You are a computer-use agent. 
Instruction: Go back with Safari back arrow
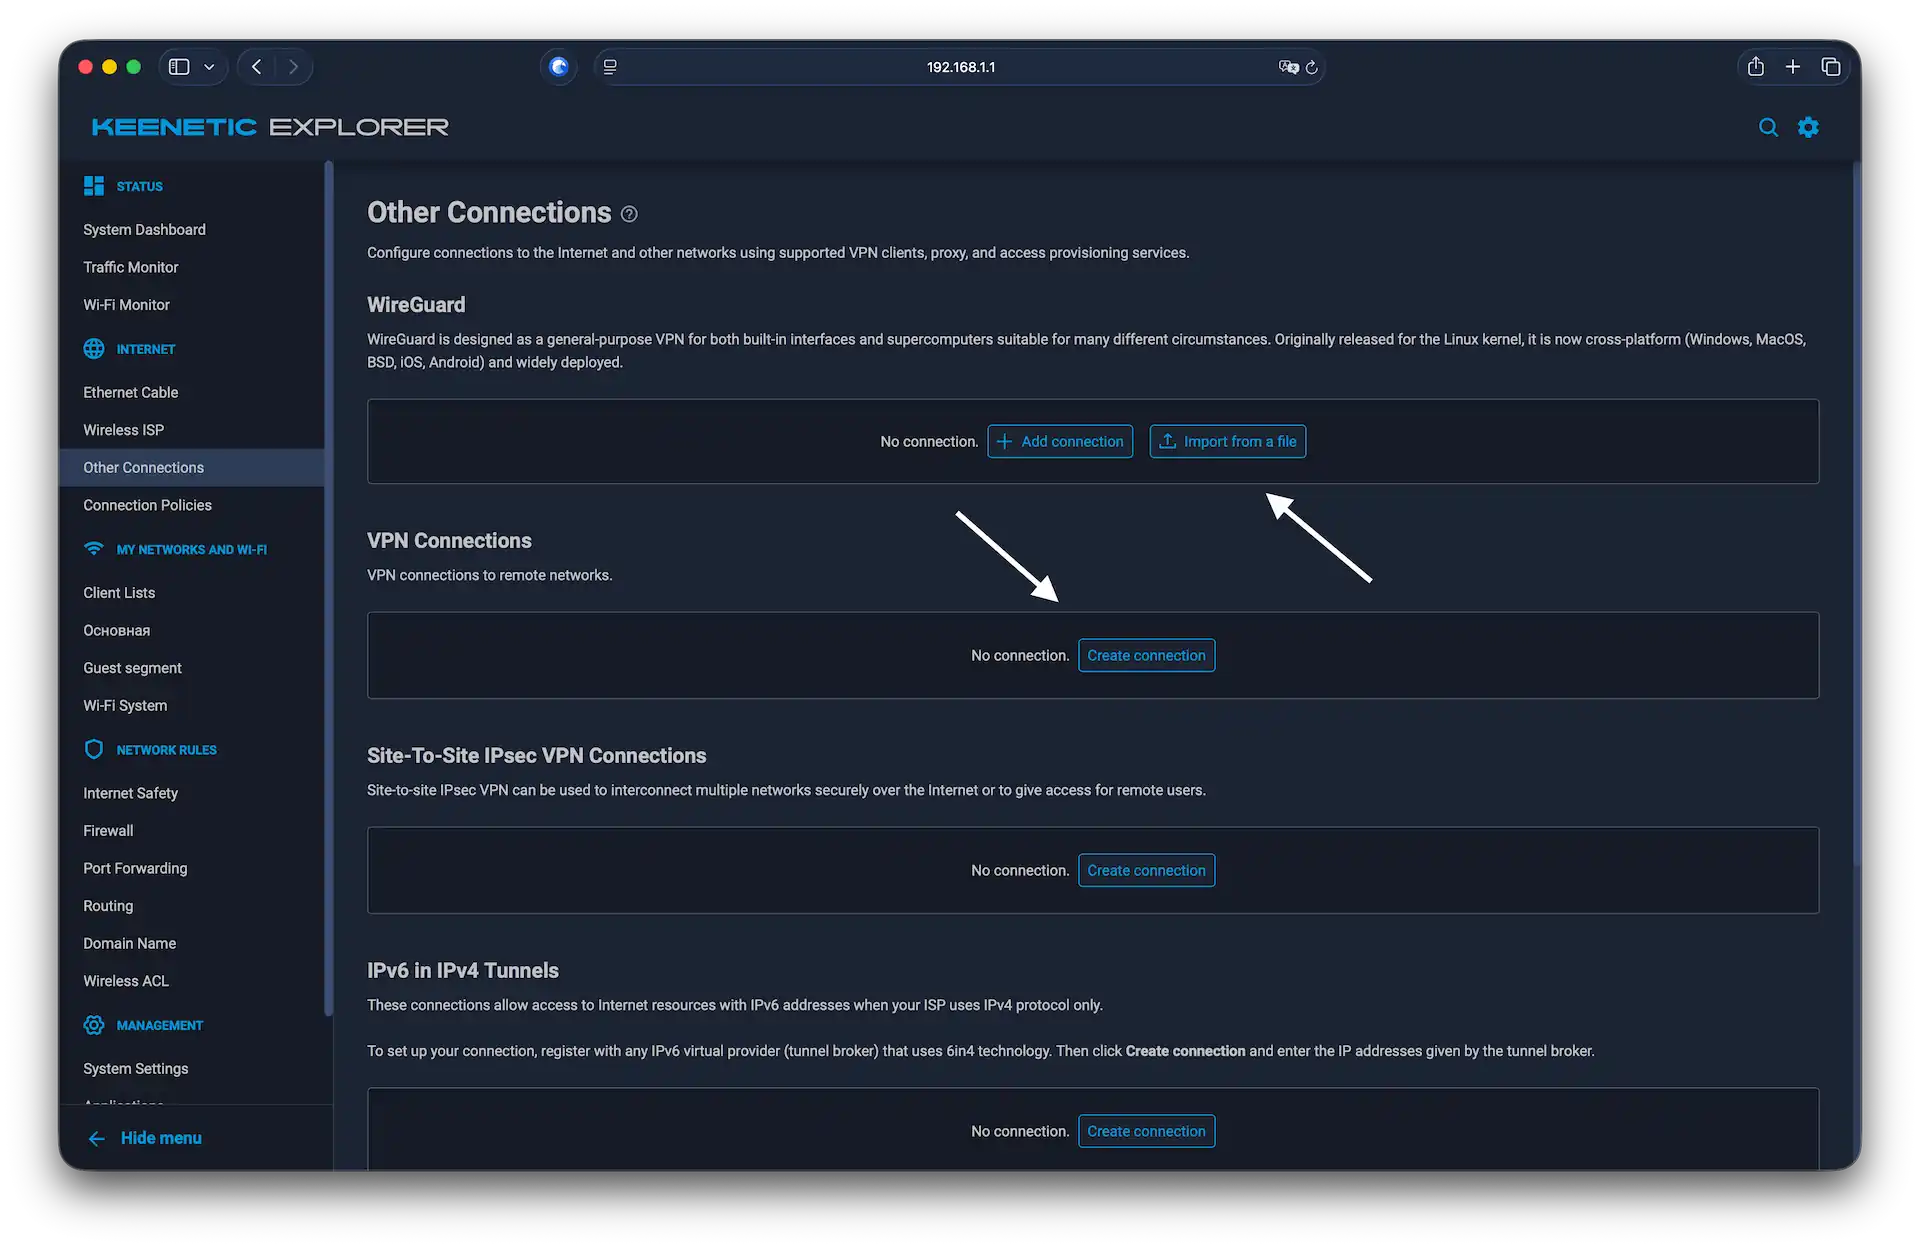[257, 67]
